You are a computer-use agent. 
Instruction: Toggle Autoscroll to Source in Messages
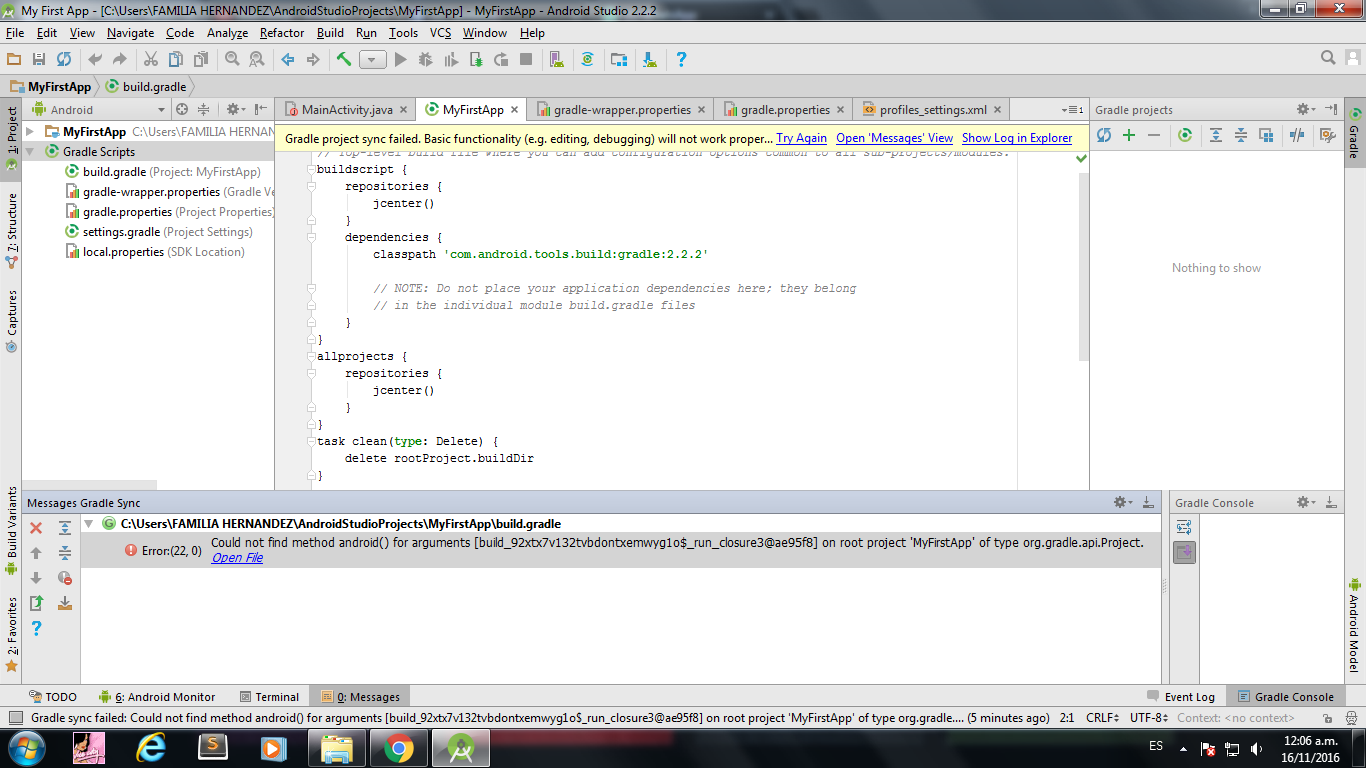65,603
